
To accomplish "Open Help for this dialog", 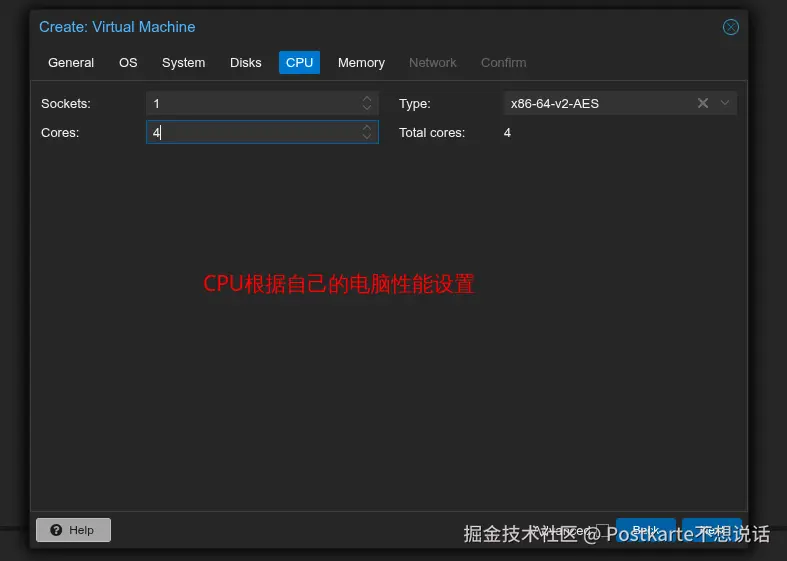I will click(x=73, y=530).
